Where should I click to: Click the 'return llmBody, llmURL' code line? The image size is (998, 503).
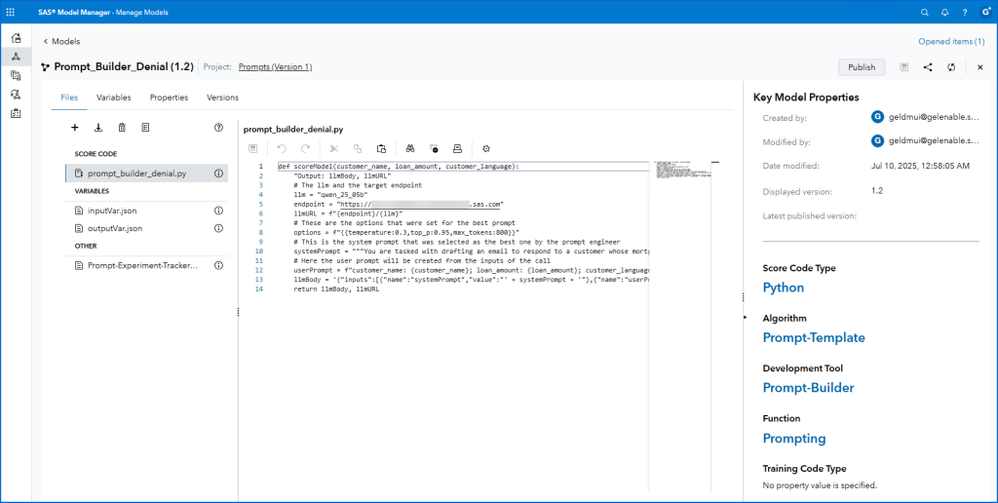tap(336, 289)
